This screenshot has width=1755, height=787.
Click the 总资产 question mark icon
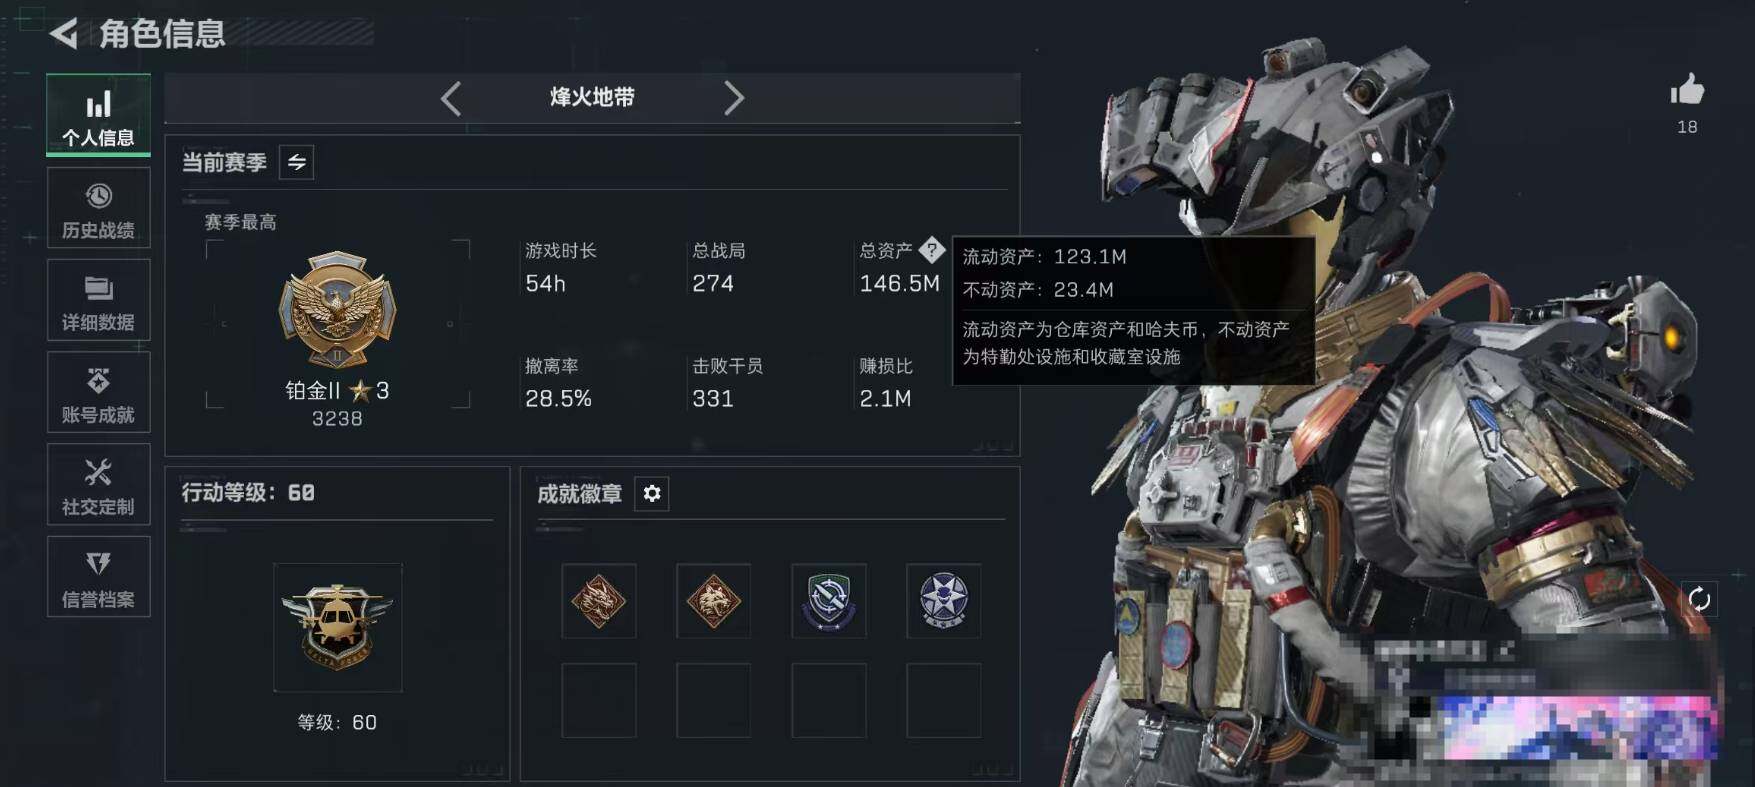click(x=931, y=249)
